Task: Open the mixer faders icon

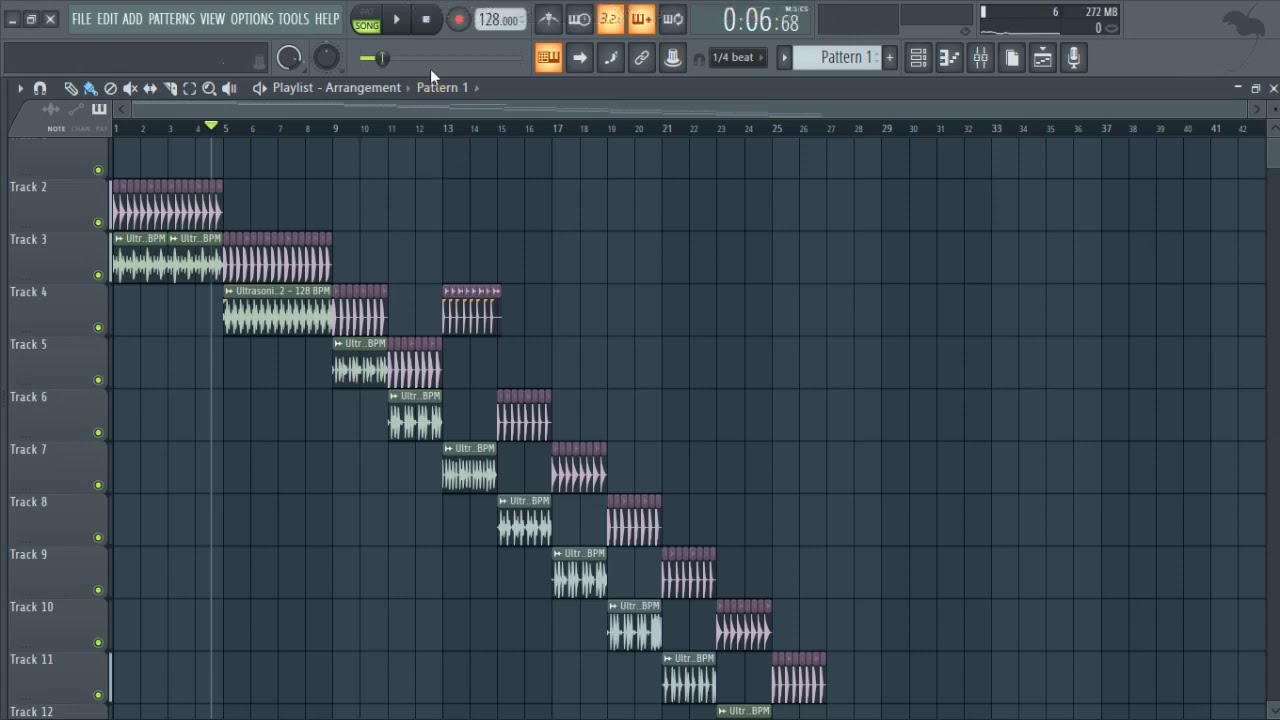Action: pos(980,58)
